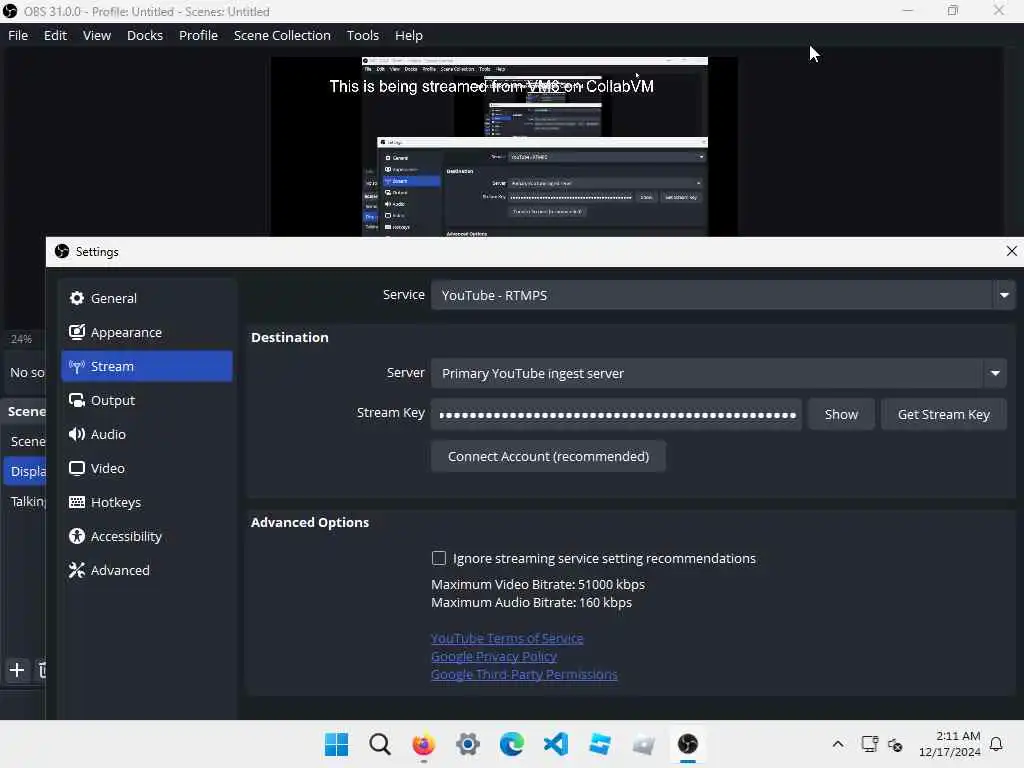Screen dimensions: 1024x768
Task: Open Visual Studio Code from taskbar
Action: (556, 744)
